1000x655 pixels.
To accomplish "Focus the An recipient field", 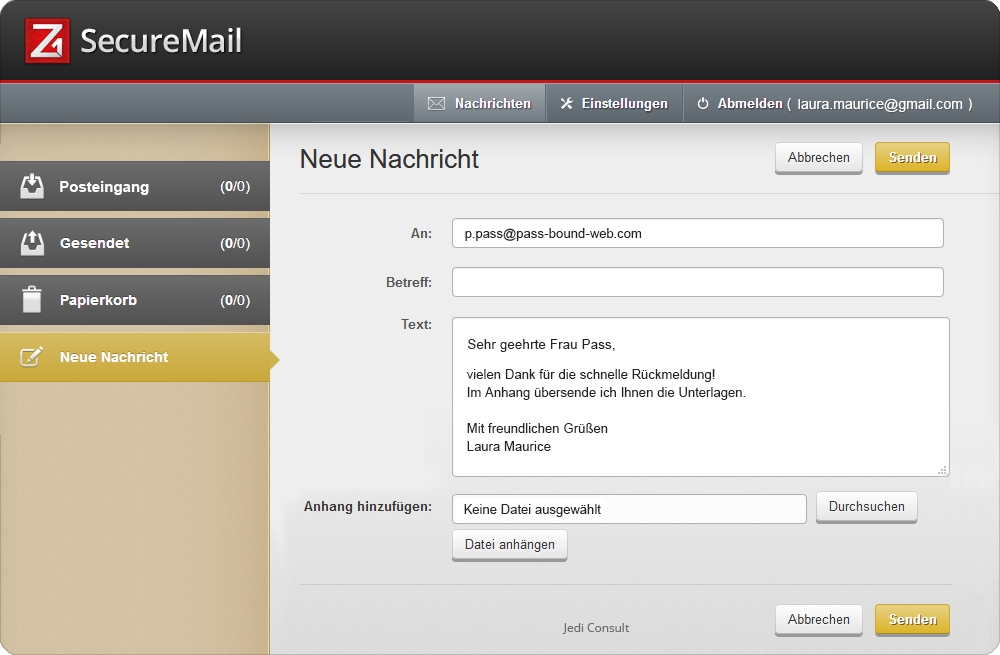I will (x=698, y=233).
